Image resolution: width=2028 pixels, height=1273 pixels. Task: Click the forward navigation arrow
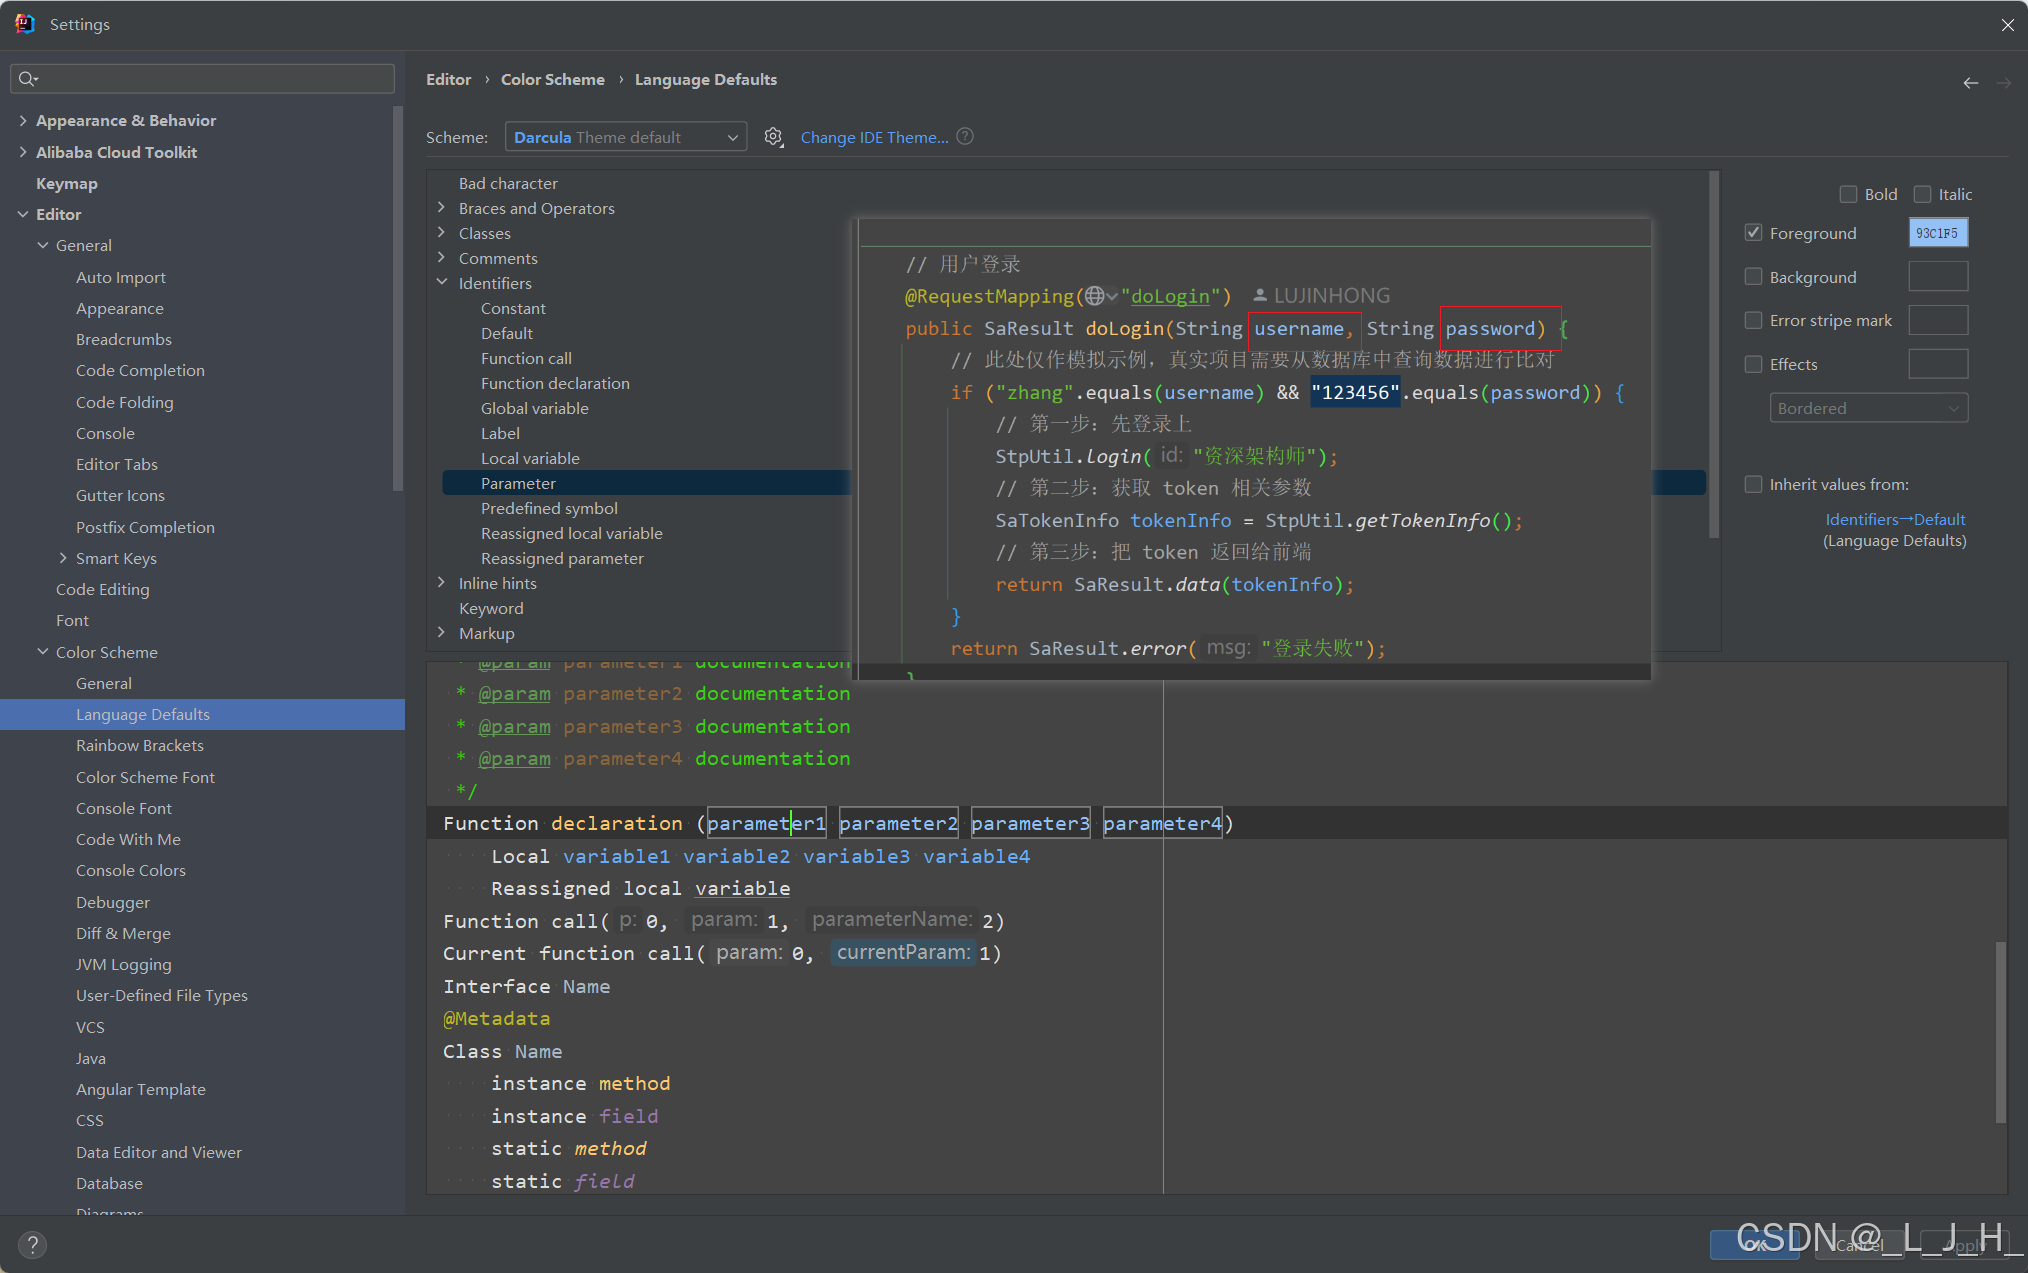(x=2003, y=83)
